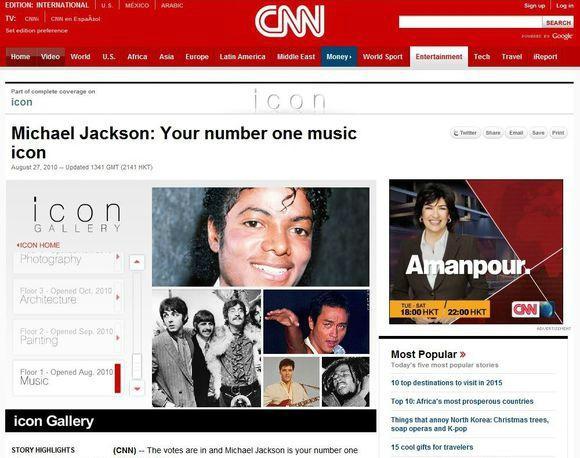The width and height of the screenshot is (580, 458).
Task: Open the World Sport navigation tab
Action: tap(382, 57)
